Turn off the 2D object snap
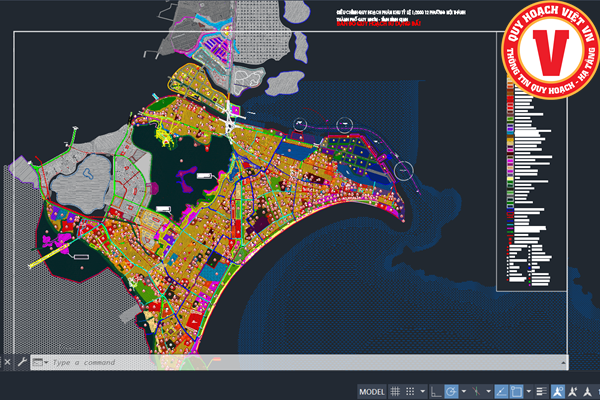Viewport: 600px width, 400px height. tap(516, 391)
